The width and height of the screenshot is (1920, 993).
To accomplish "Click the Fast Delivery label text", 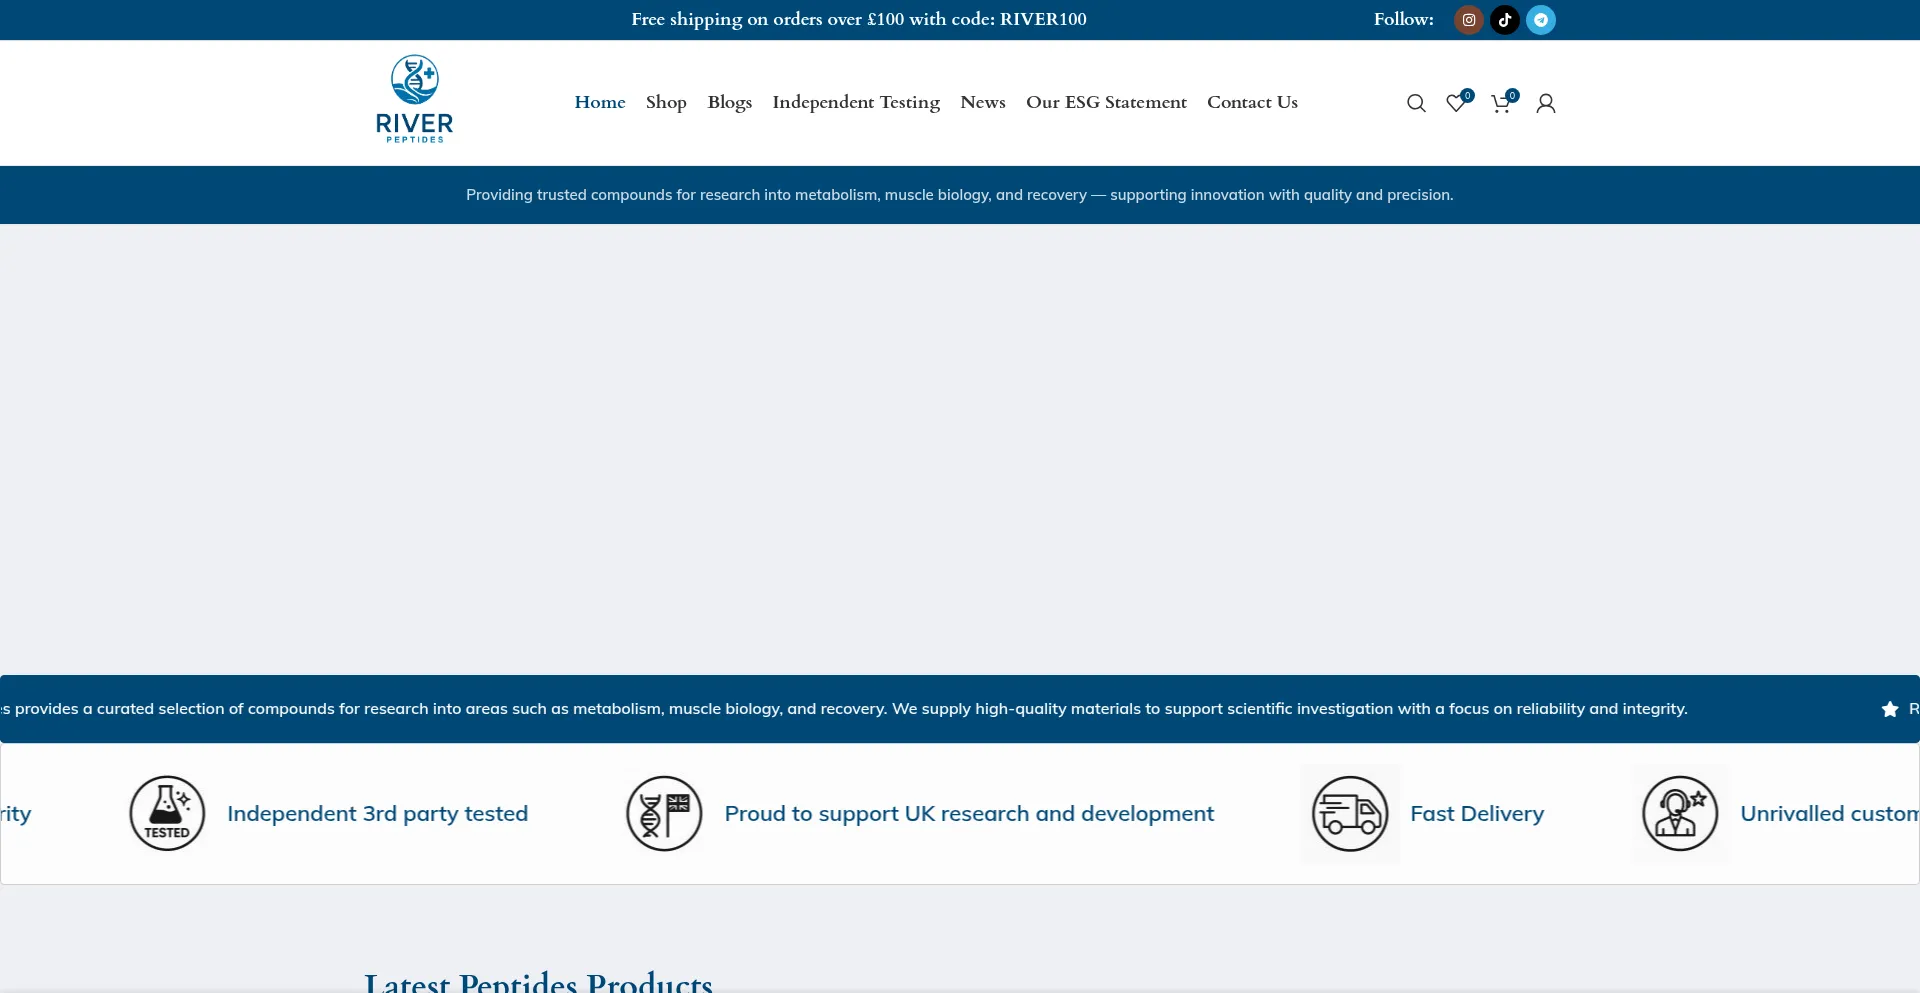I will [1477, 814].
